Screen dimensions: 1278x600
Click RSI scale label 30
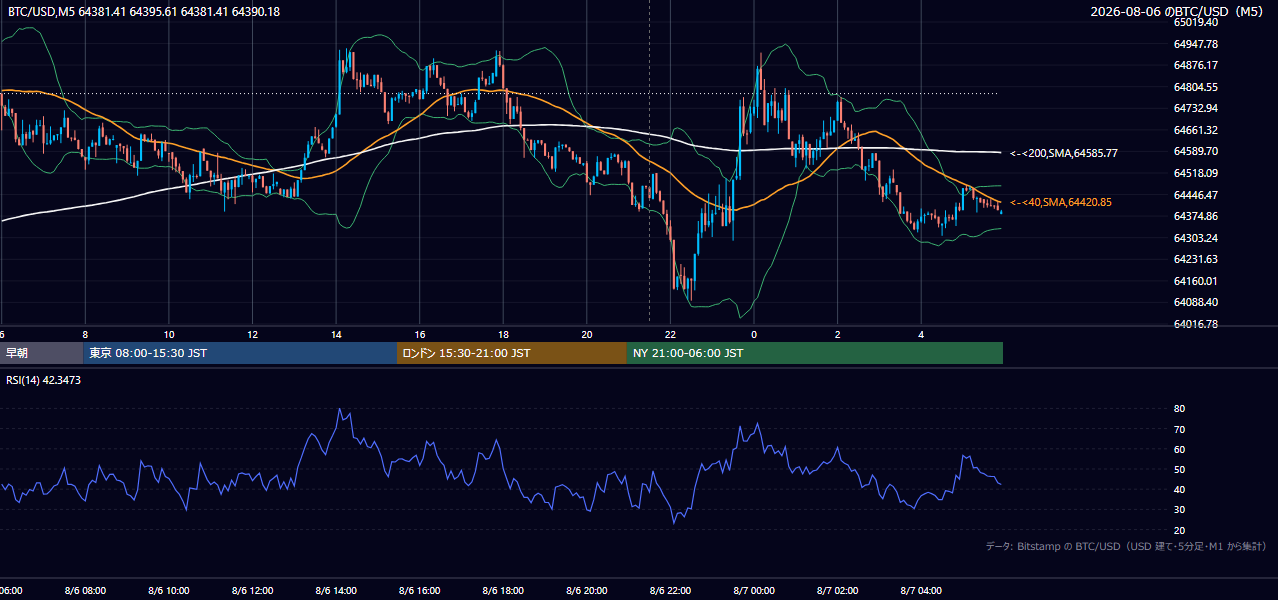(1179, 510)
